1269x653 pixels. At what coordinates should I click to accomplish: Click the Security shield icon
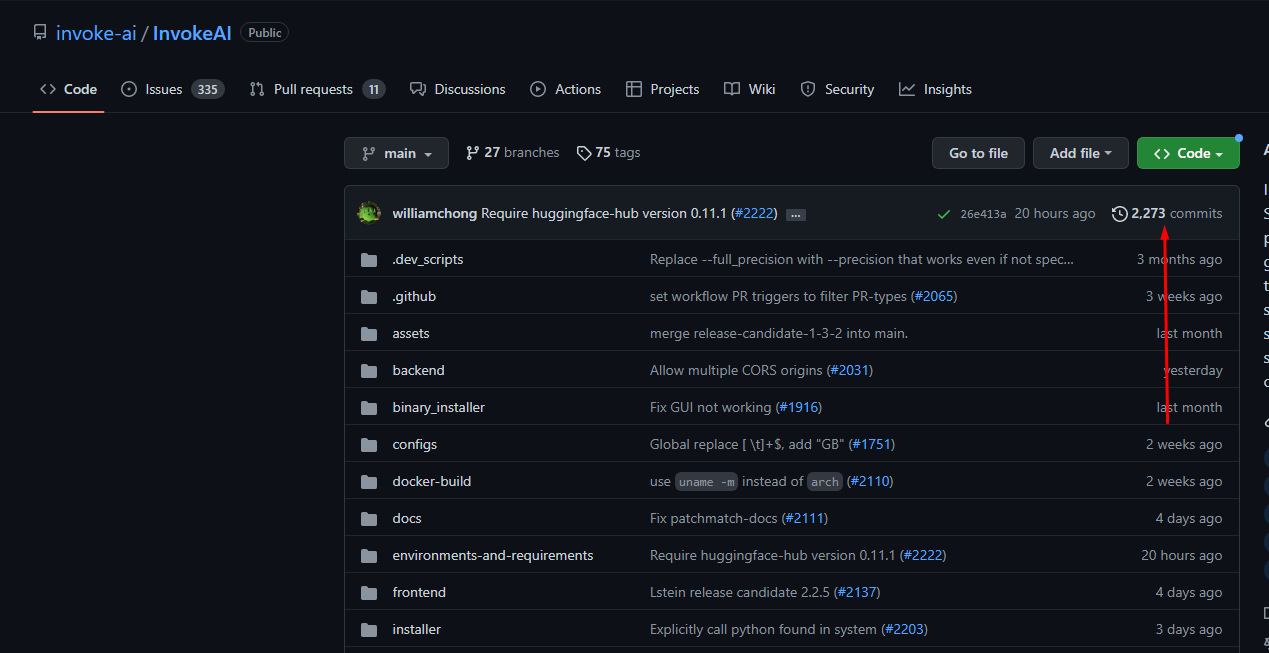pyautogui.click(x=807, y=89)
